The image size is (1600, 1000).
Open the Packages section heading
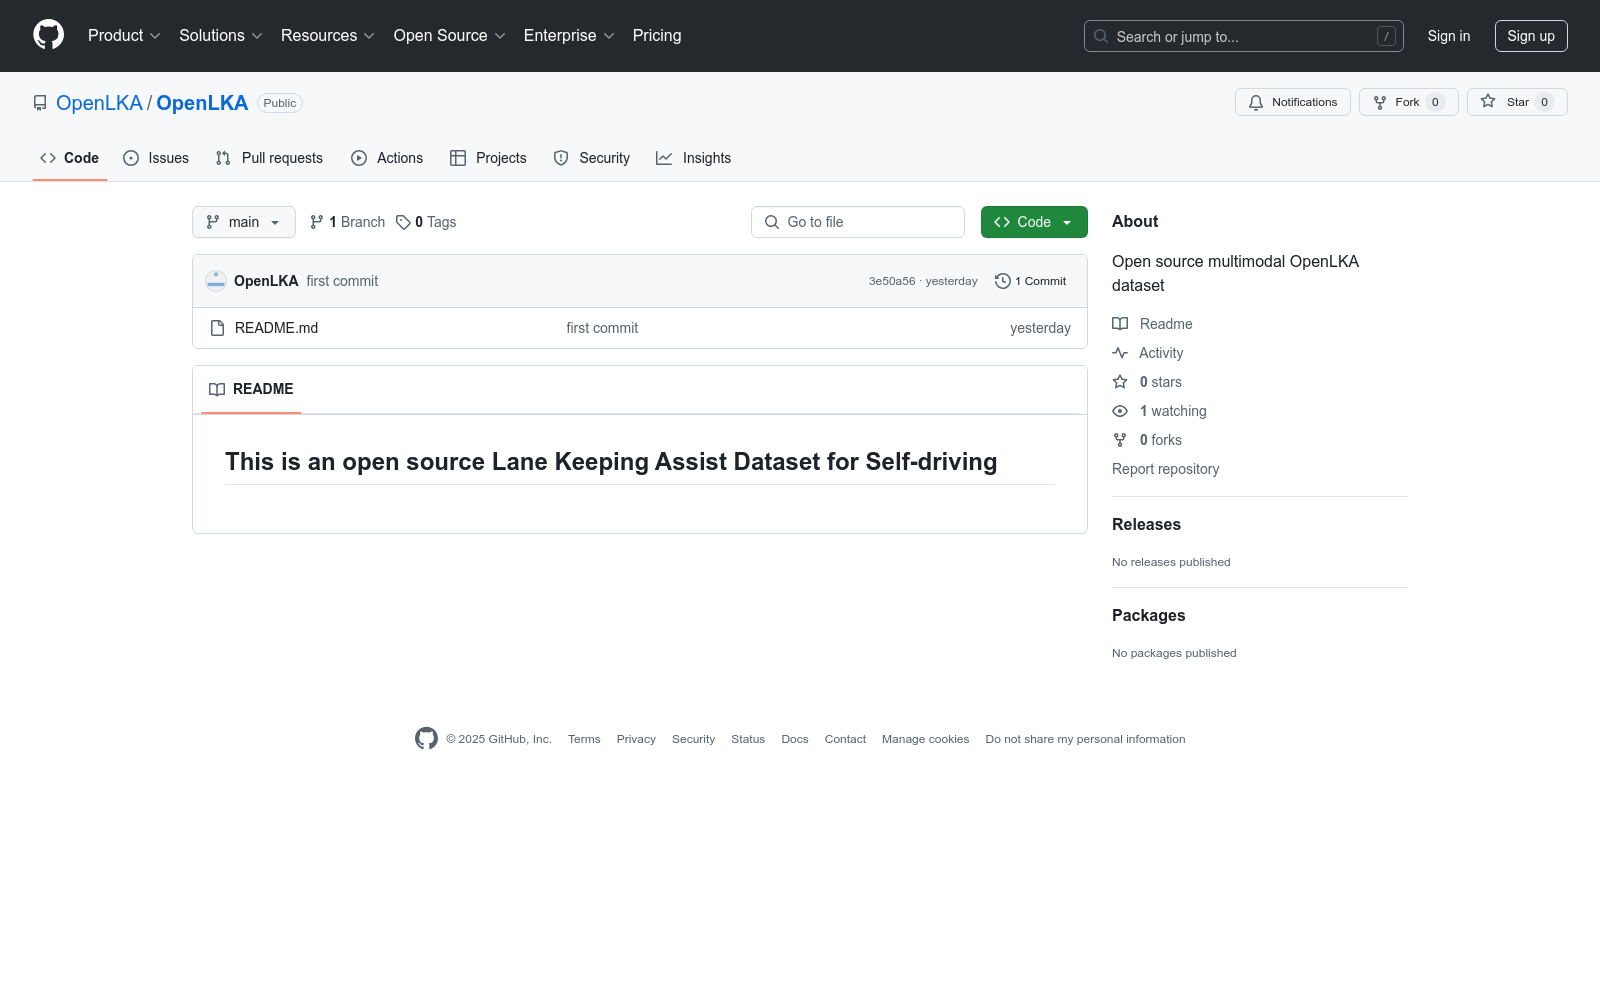click(1148, 615)
